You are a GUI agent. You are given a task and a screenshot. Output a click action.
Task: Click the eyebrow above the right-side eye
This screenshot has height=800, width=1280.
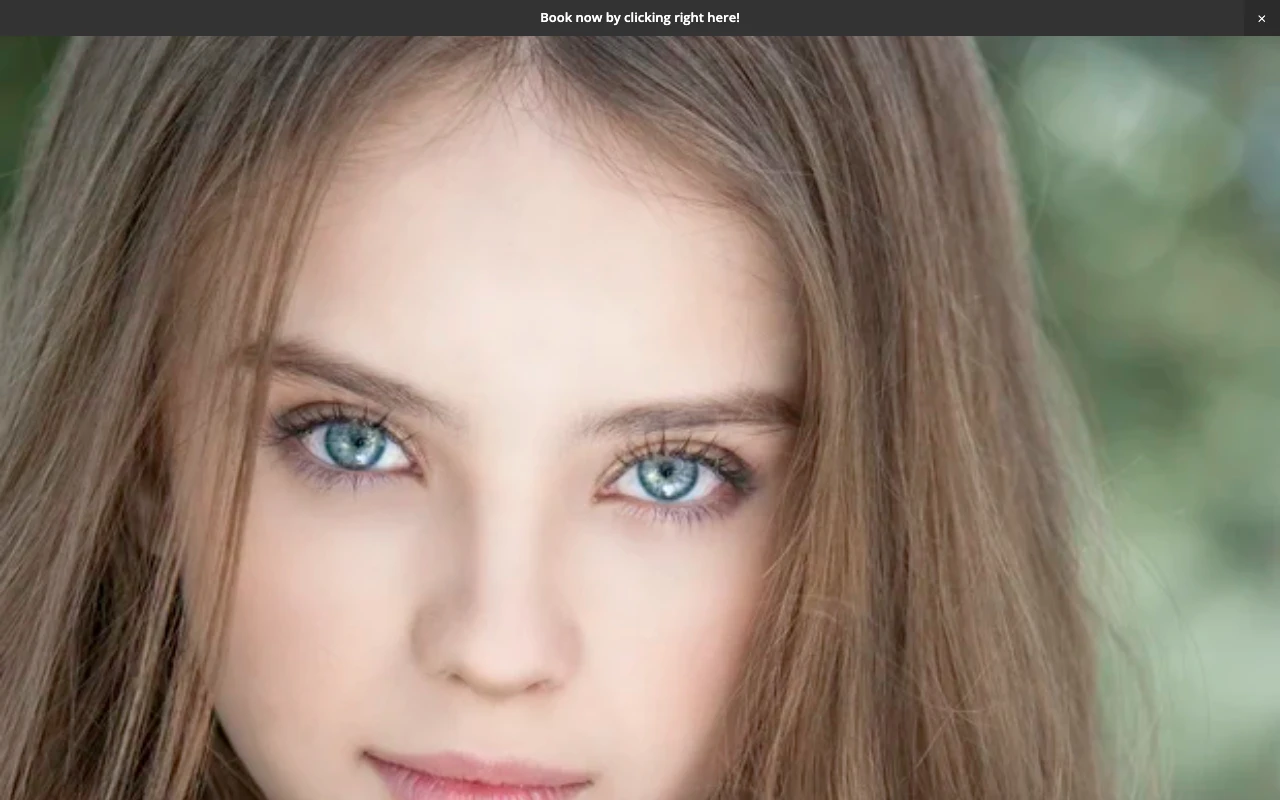coord(690,412)
